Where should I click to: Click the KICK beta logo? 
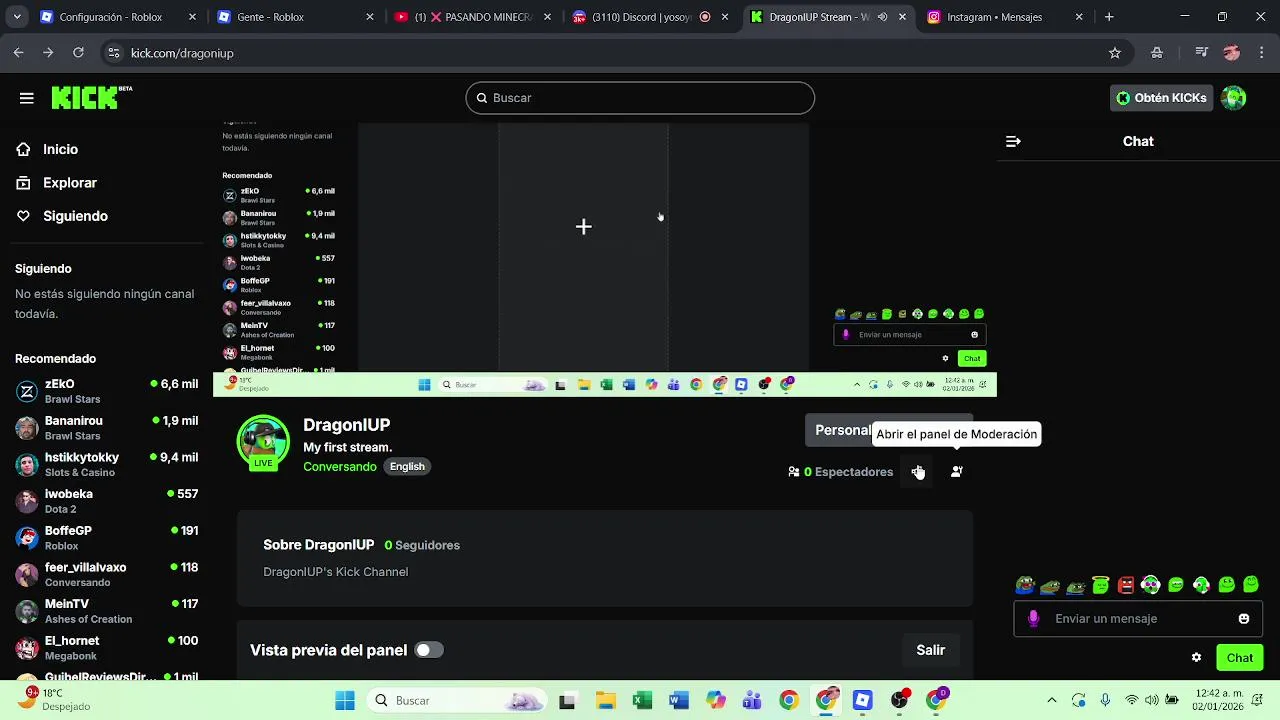[91, 97]
